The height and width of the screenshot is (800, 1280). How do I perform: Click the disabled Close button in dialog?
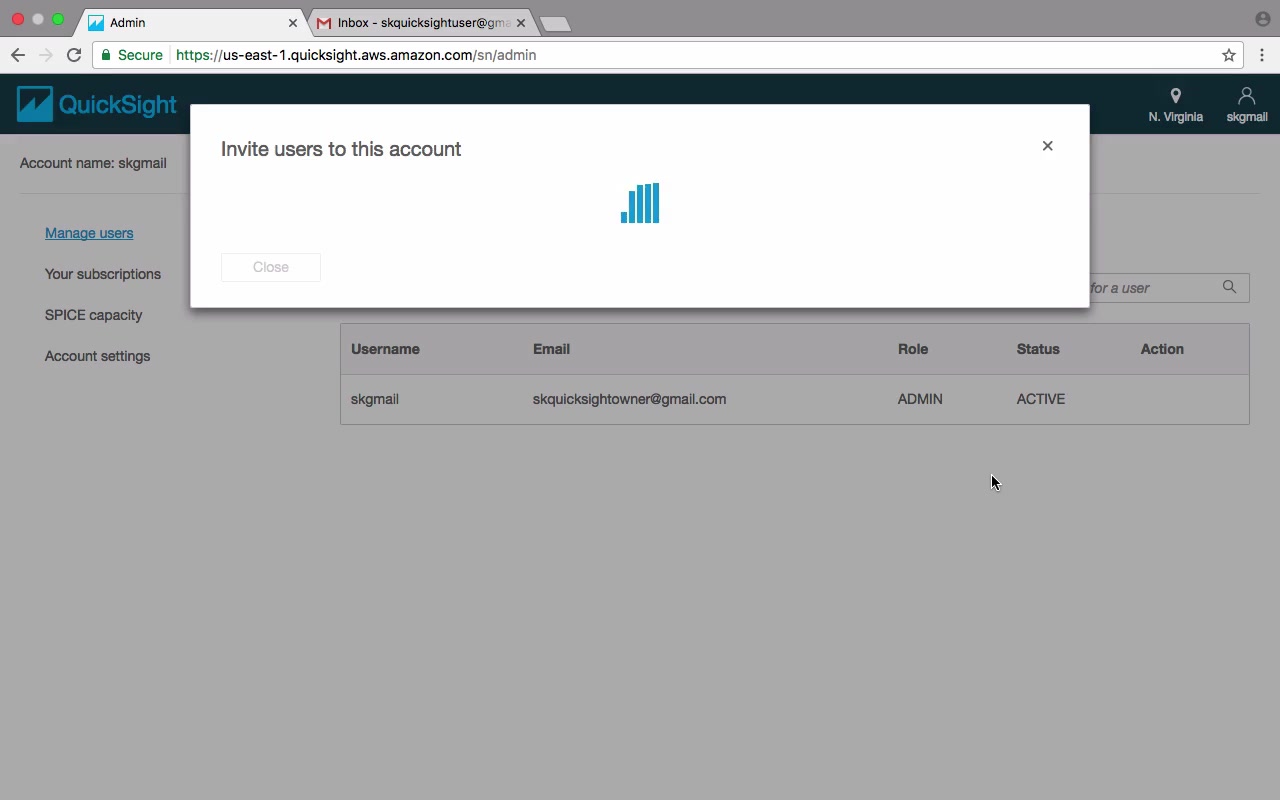click(271, 267)
